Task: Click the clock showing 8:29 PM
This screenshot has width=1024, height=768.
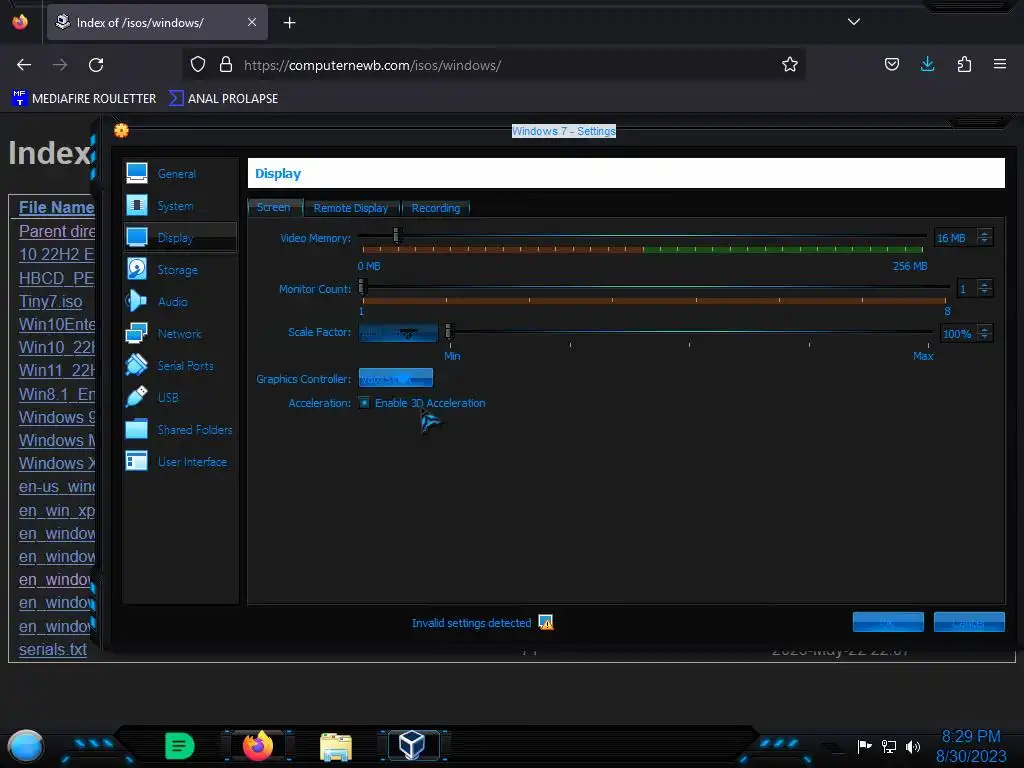Action: click(970, 737)
